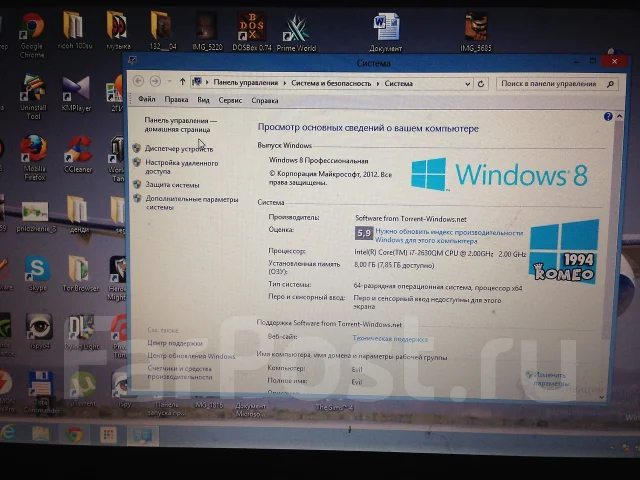Open the Сервис menu
This screenshot has height=480, width=640.
[x=230, y=100]
